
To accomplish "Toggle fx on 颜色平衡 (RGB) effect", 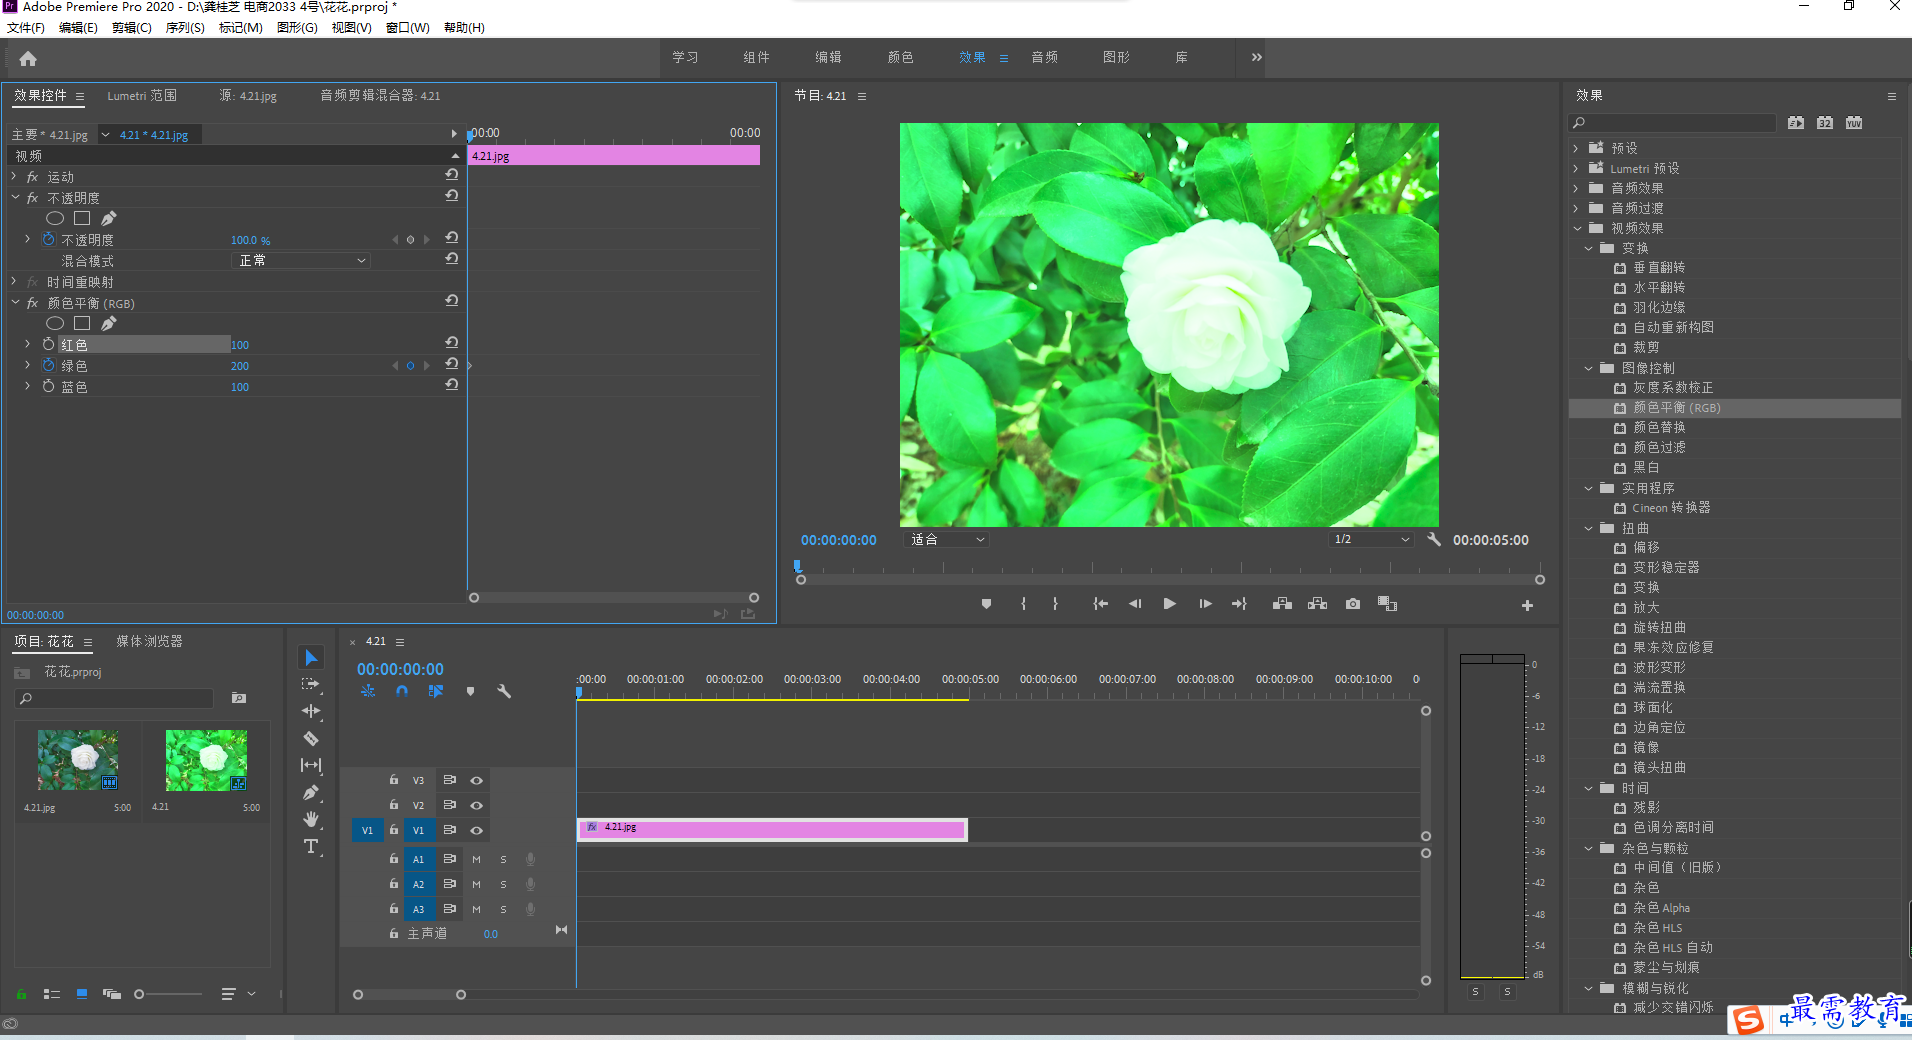I will click(x=33, y=303).
